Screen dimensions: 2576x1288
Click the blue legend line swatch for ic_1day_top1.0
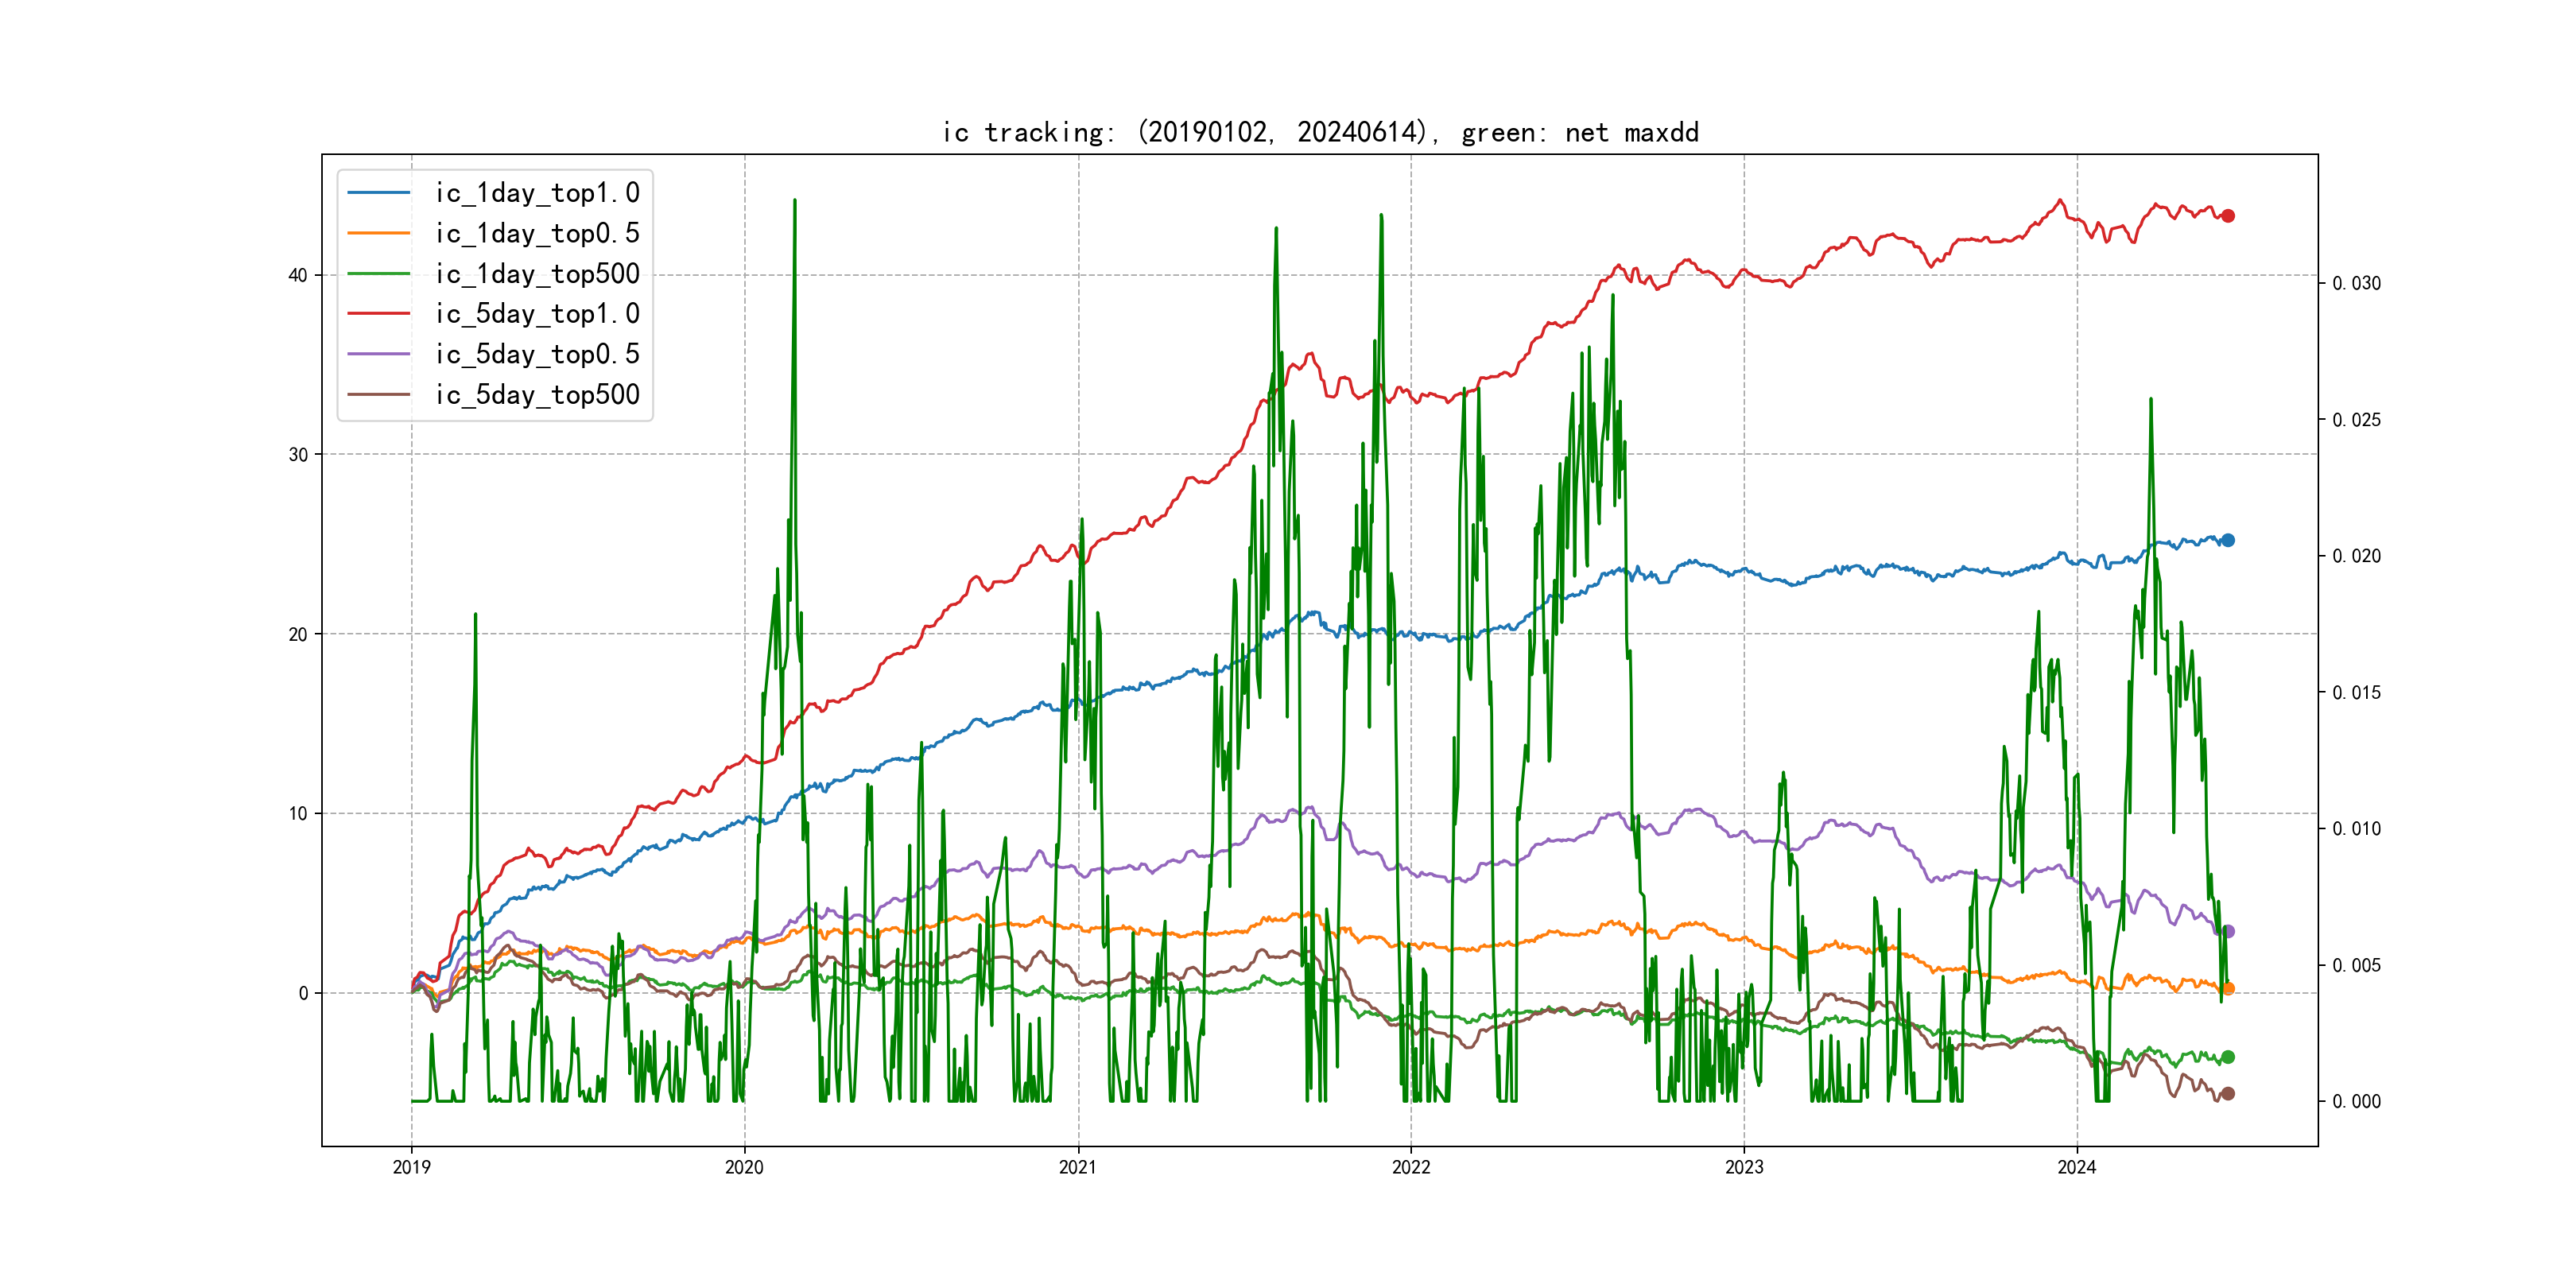coord(378,193)
